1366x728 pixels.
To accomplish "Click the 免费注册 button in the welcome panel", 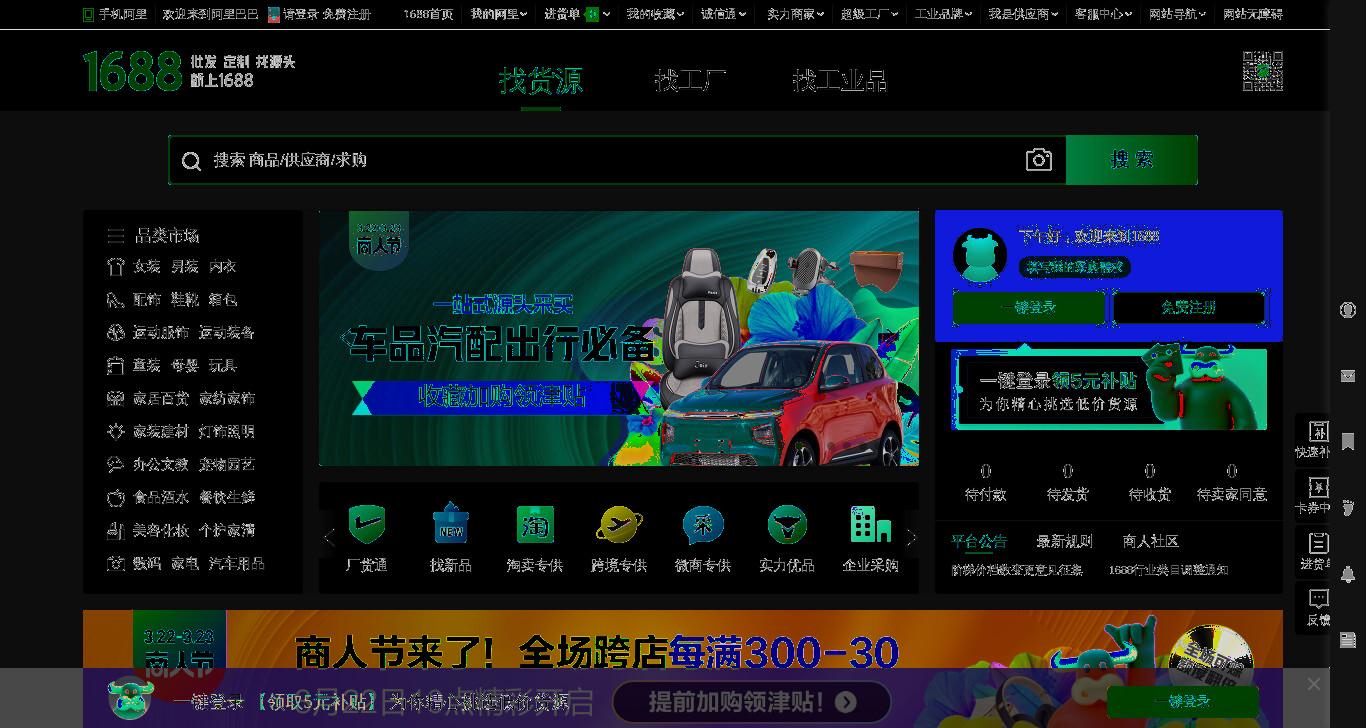I will tap(1189, 308).
